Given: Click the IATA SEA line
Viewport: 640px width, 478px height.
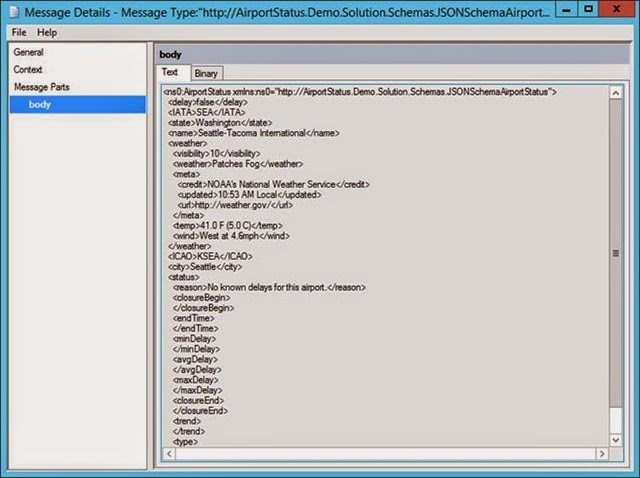Looking at the screenshot, I should click(x=207, y=112).
